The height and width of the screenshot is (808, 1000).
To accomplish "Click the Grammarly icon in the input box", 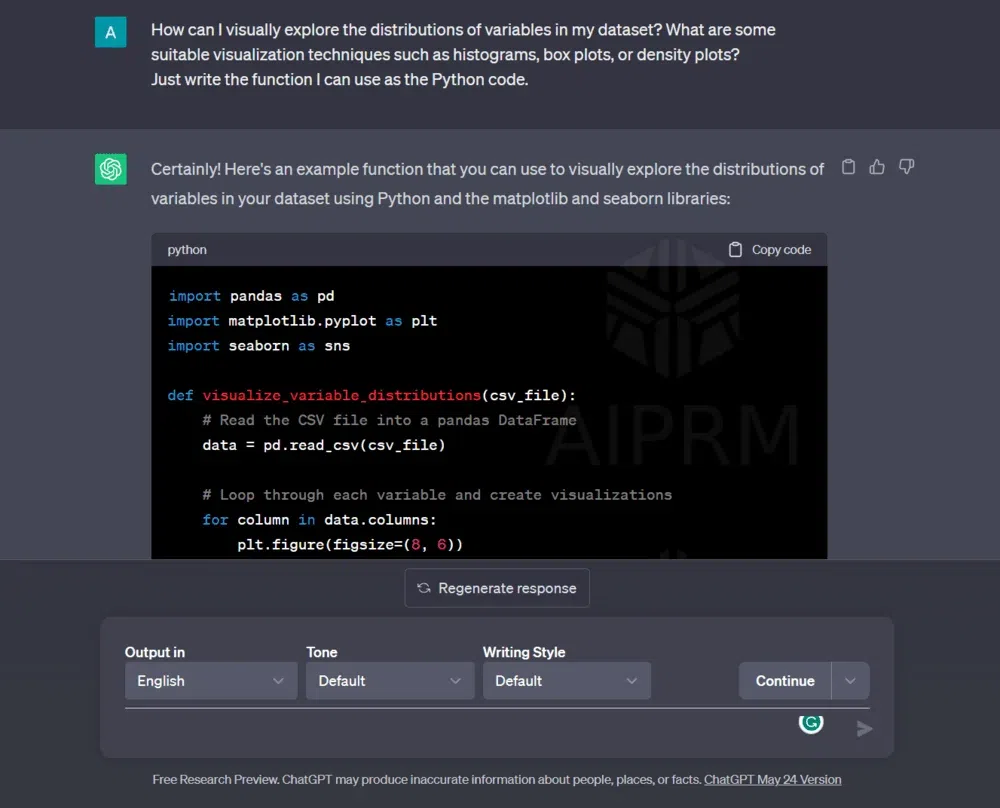I will [x=810, y=722].
